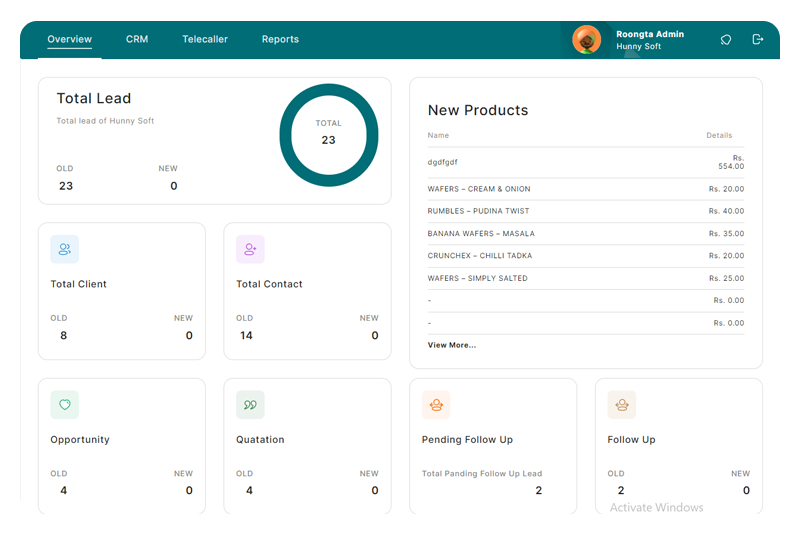Click the Total Lead donut chart
Image resolution: width=800 pixels, height=535 pixels.
329,134
